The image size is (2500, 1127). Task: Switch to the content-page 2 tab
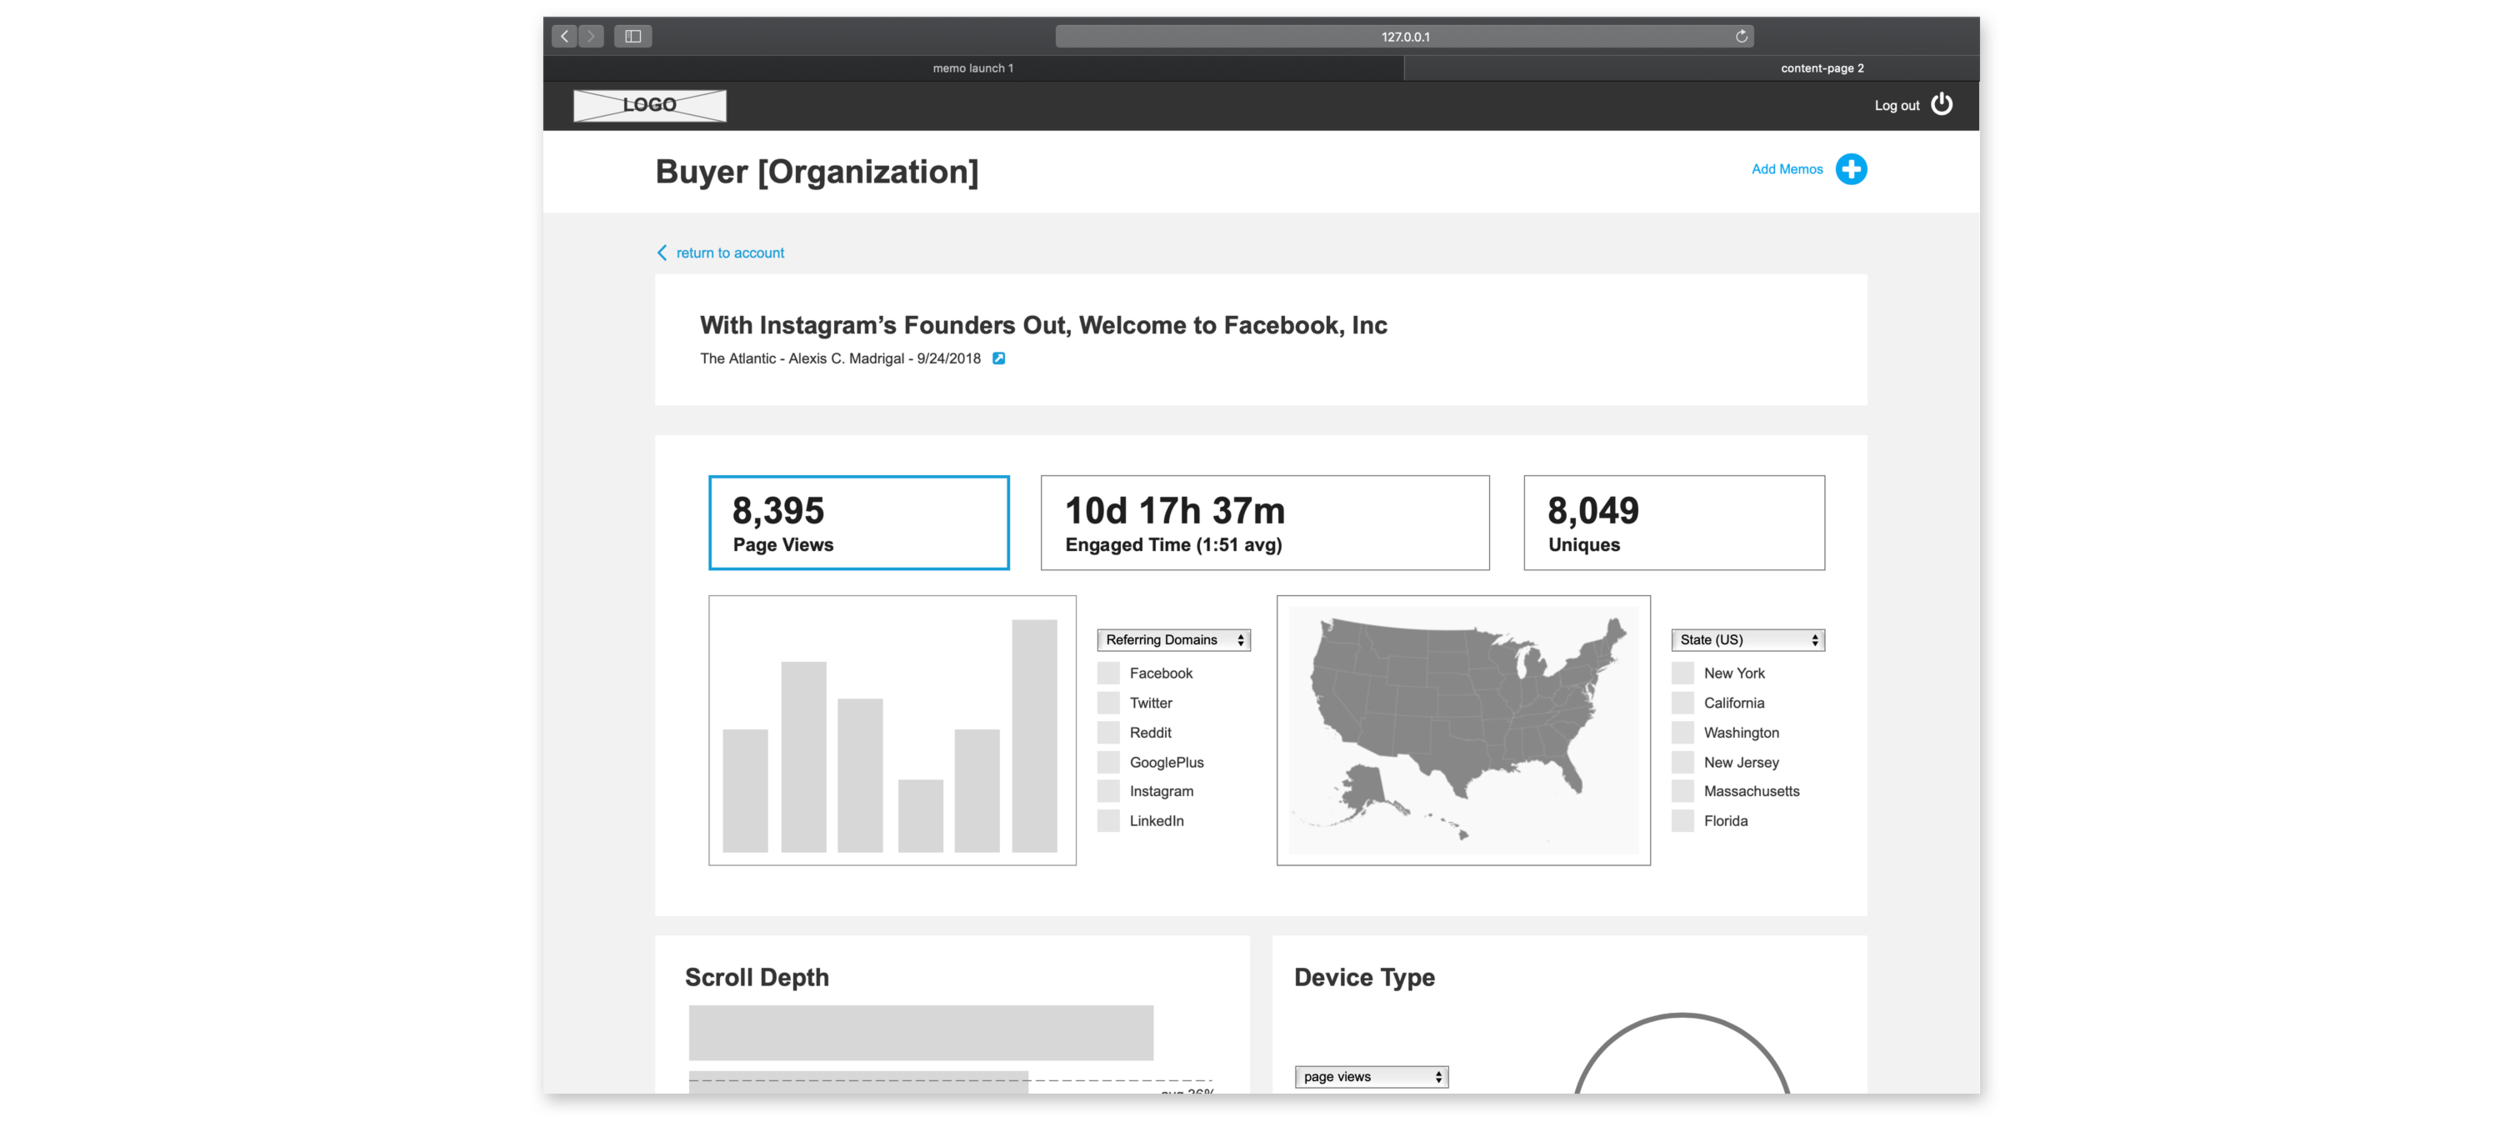coord(1692,68)
